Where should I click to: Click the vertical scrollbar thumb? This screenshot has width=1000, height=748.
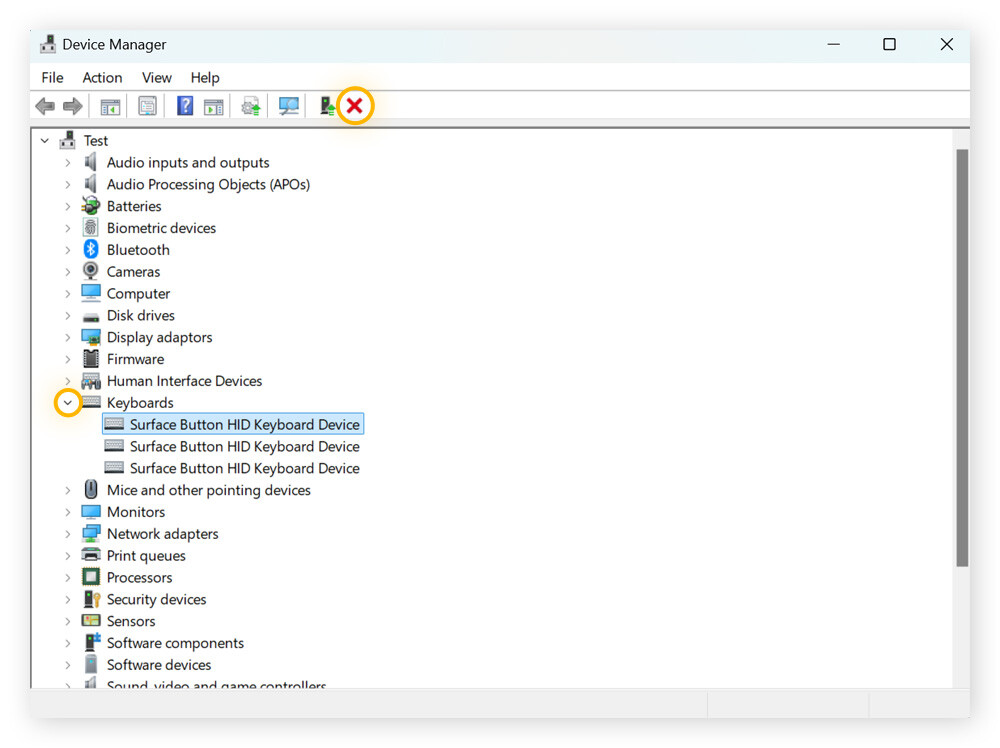click(962, 355)
